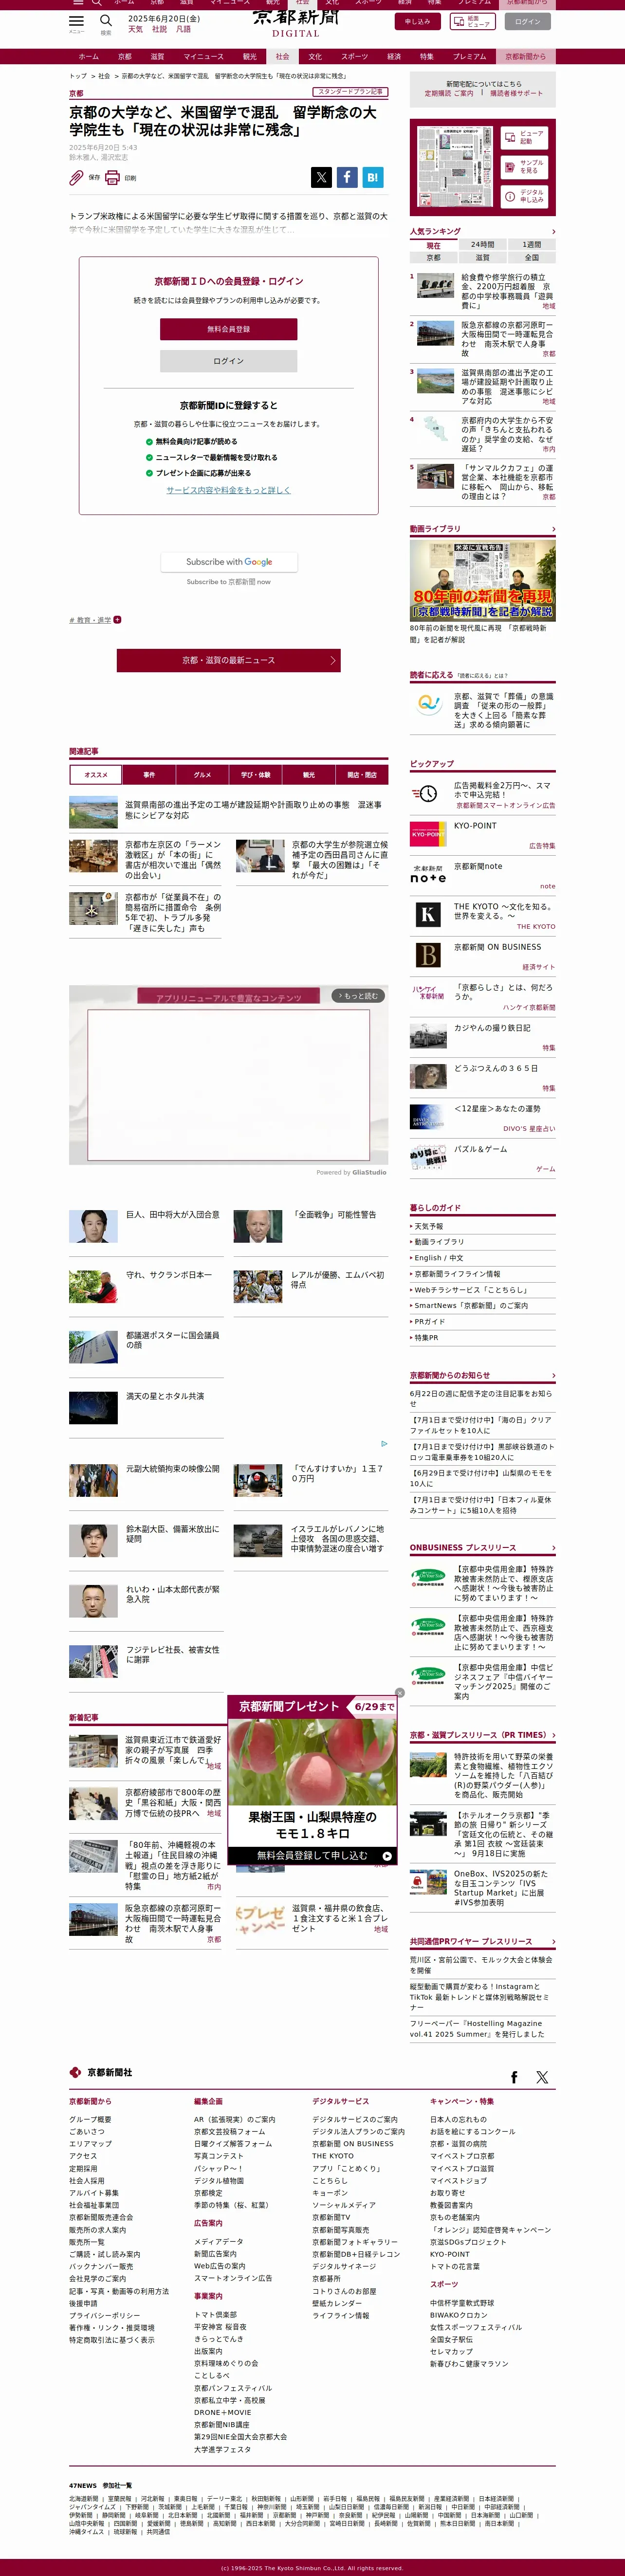Expand 人気ランキング chevron
The image size is (625, 2576).
553,231
